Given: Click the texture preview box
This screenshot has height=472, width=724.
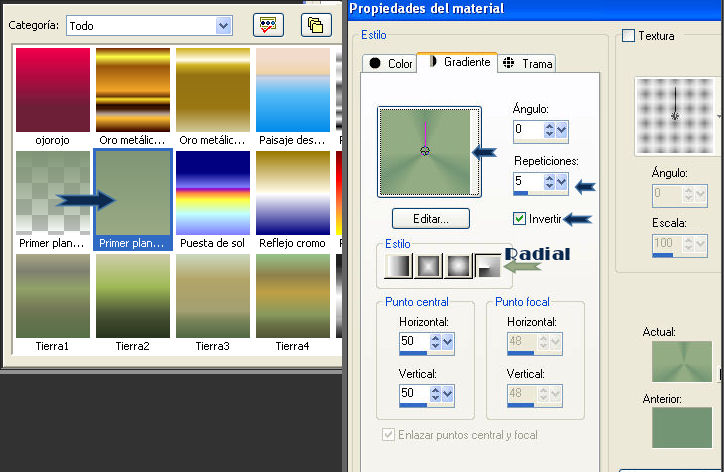Looking at the screenshot, I should (x=675, y=115).
